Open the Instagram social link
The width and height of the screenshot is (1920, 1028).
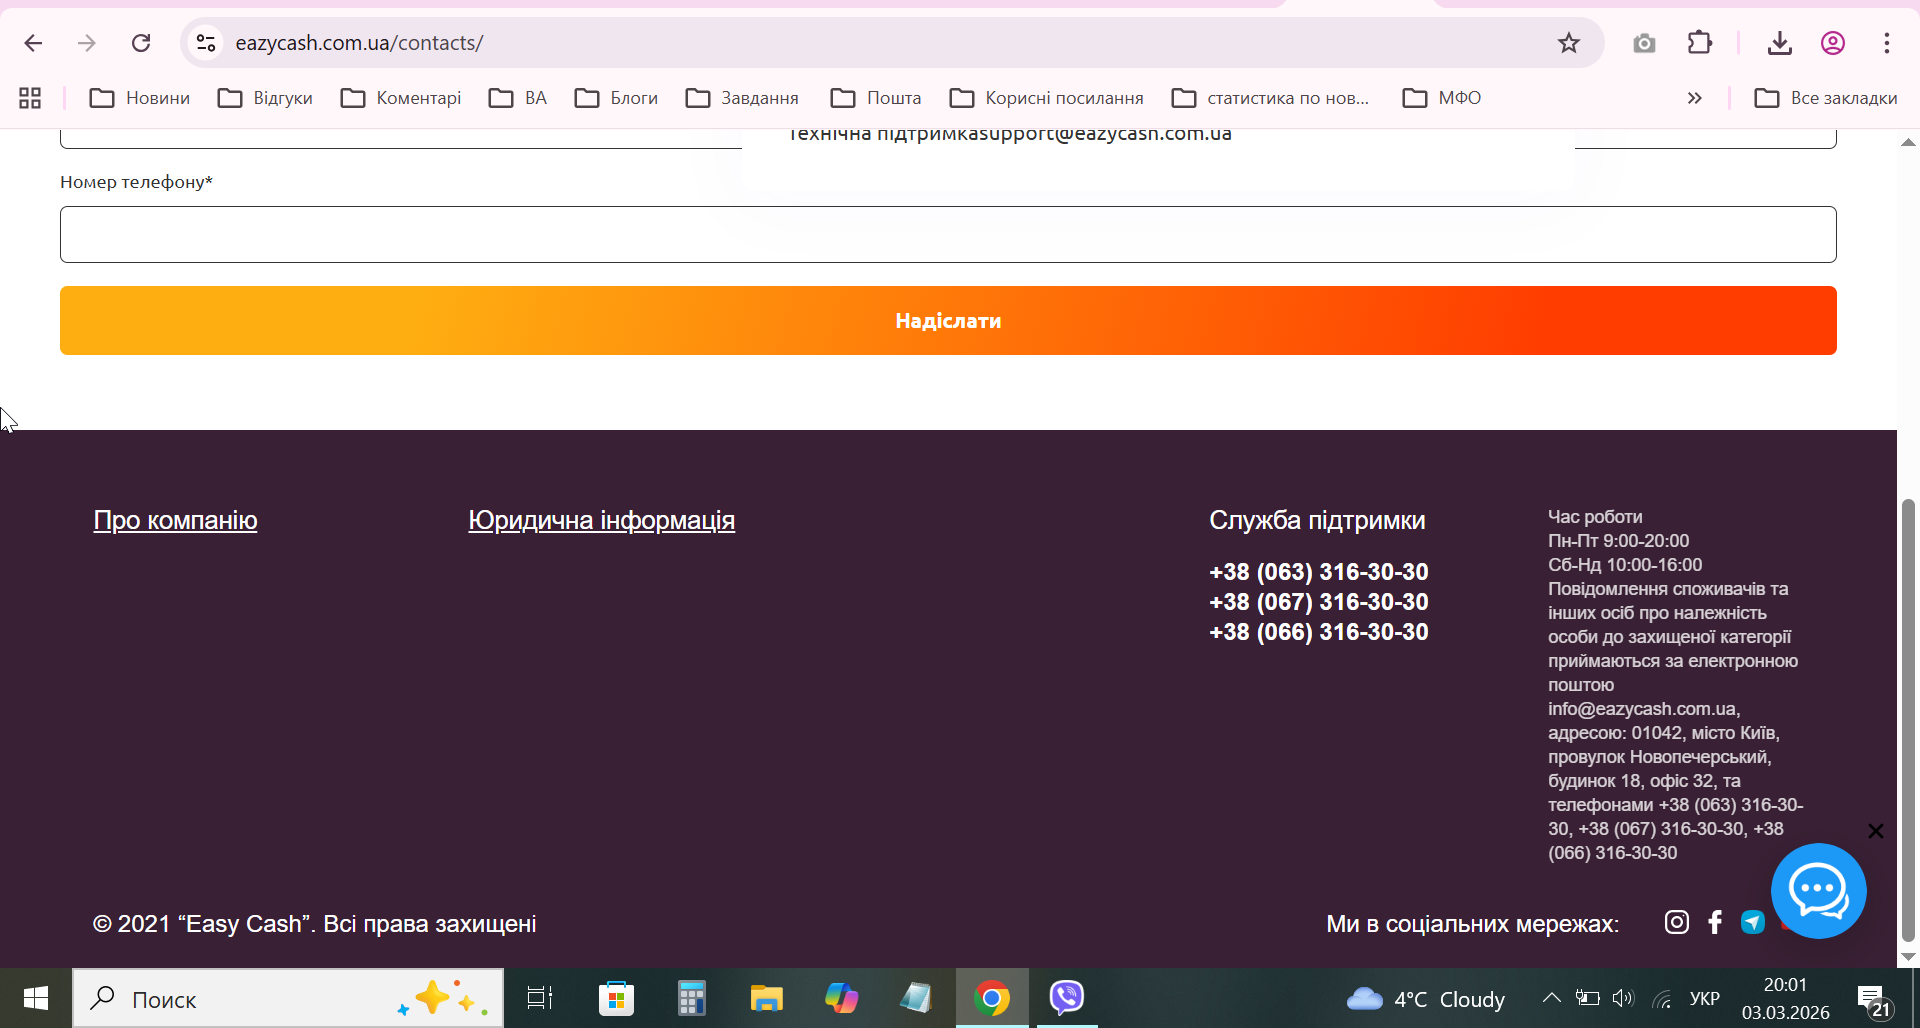point(1677,922)
